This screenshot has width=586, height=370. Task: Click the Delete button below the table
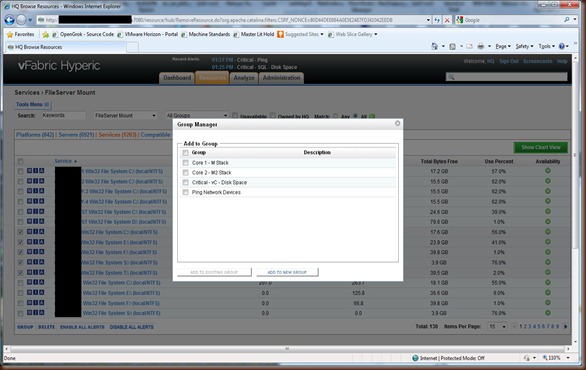(x=46, y=327)
